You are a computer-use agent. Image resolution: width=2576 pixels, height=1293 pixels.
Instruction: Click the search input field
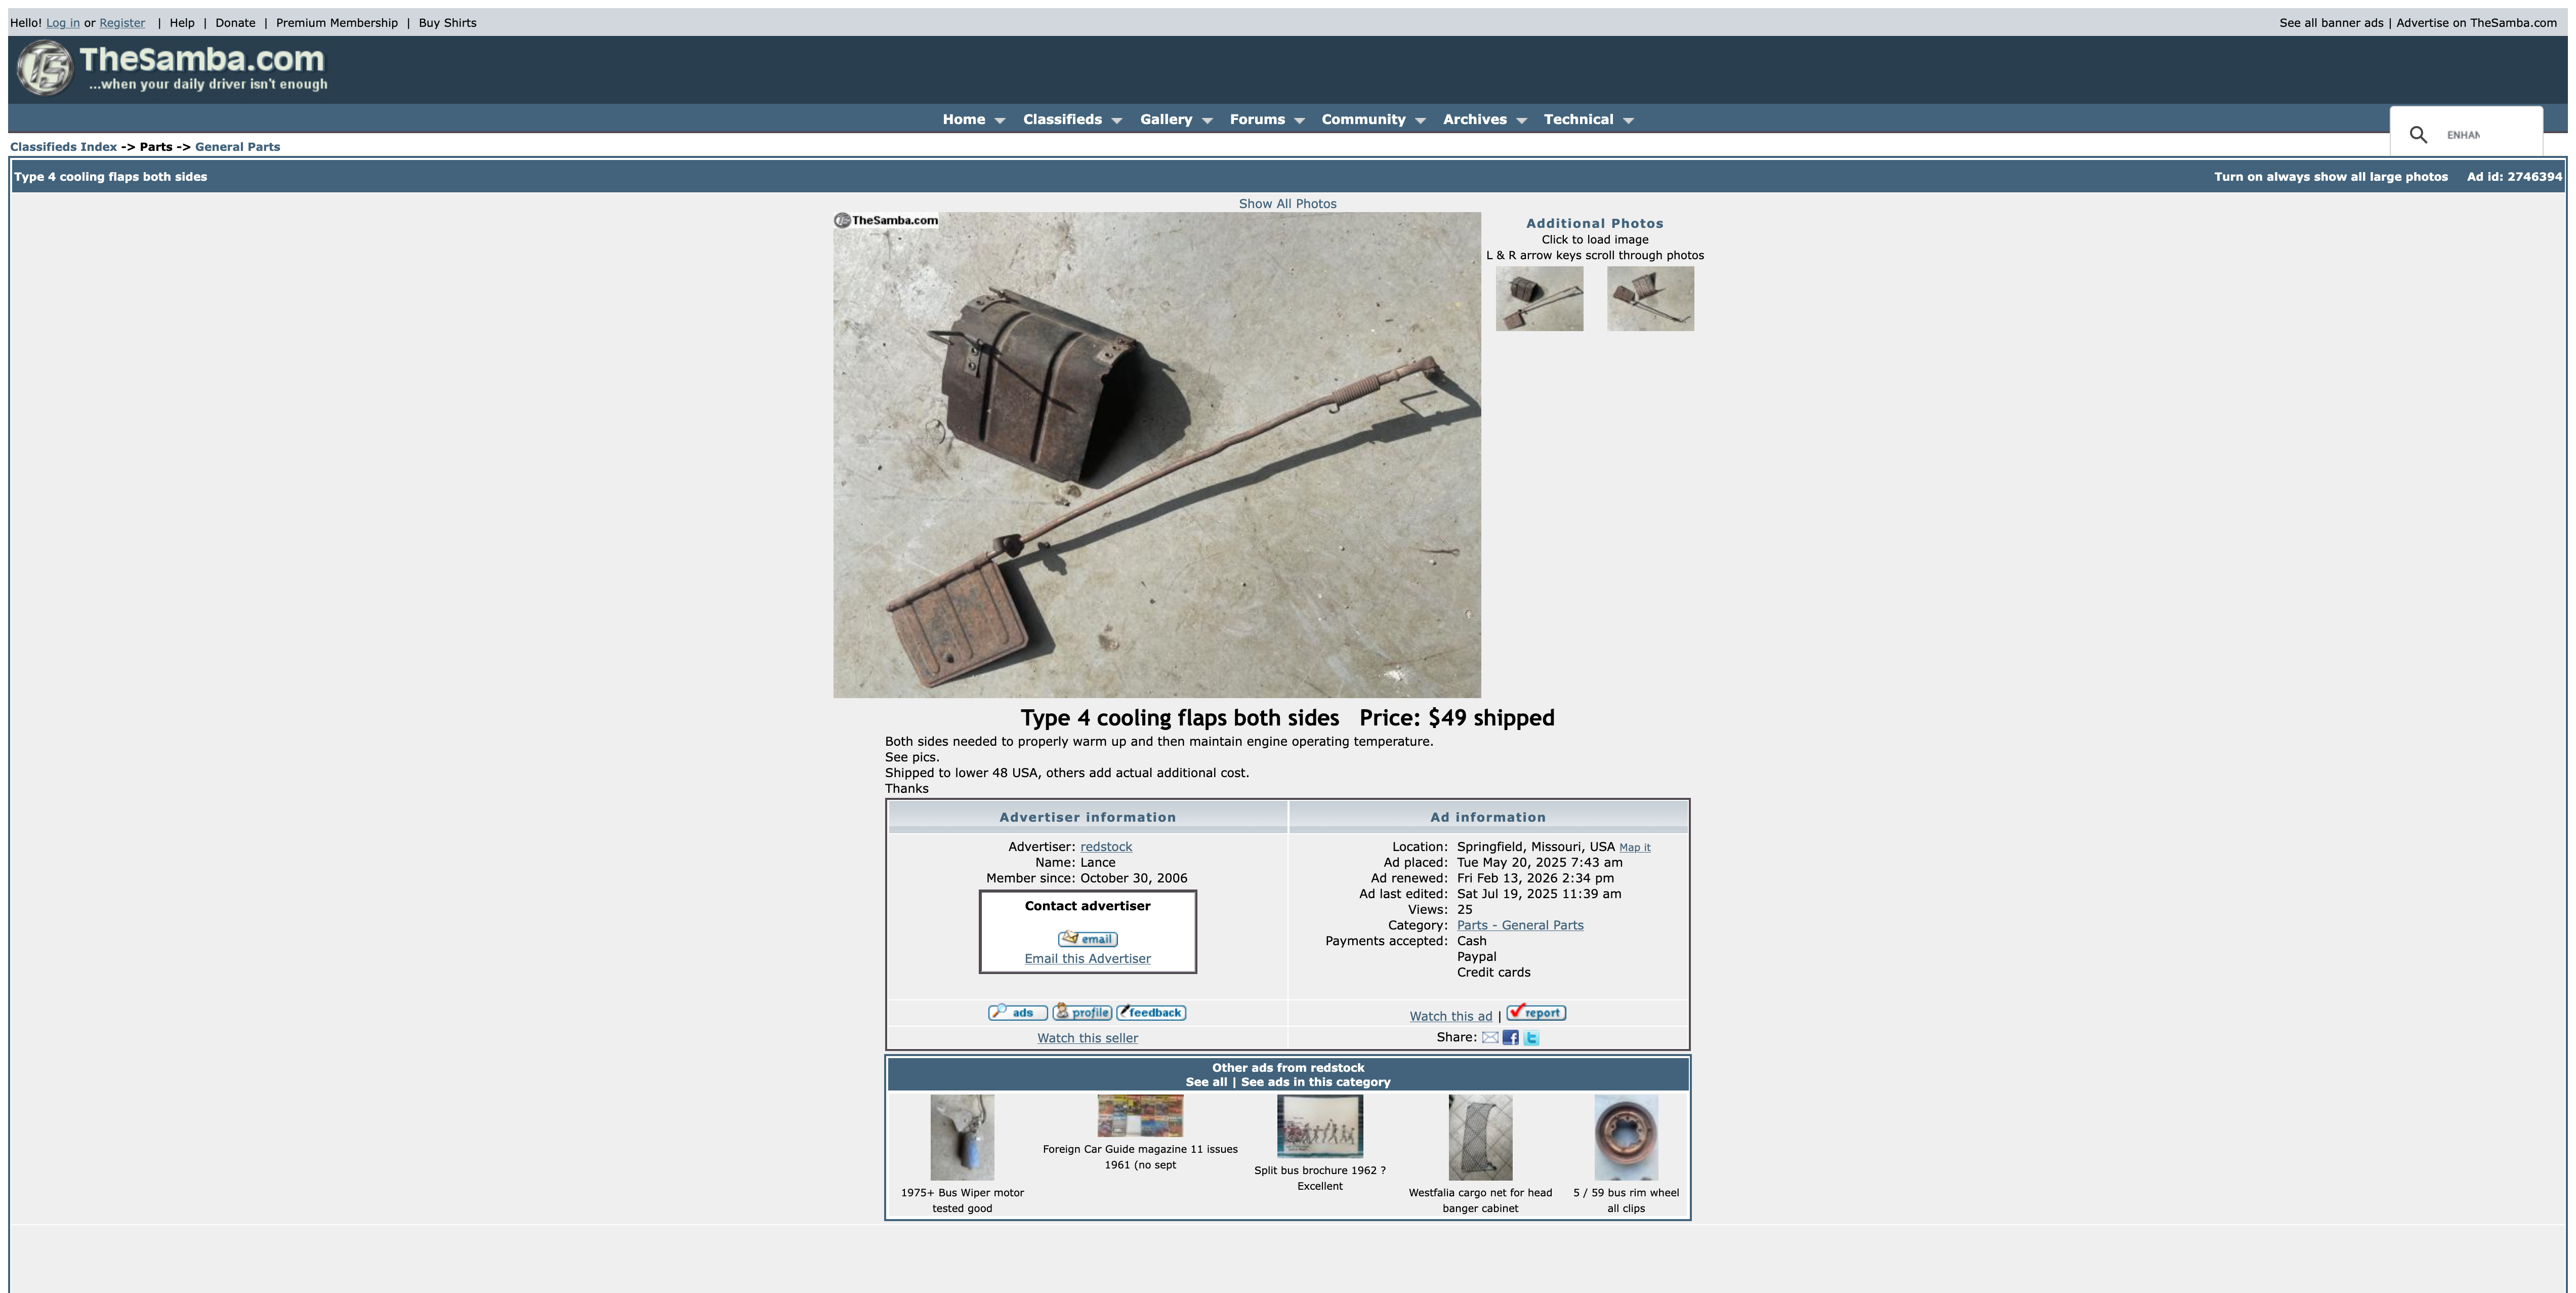click(x=2485, y=135)
